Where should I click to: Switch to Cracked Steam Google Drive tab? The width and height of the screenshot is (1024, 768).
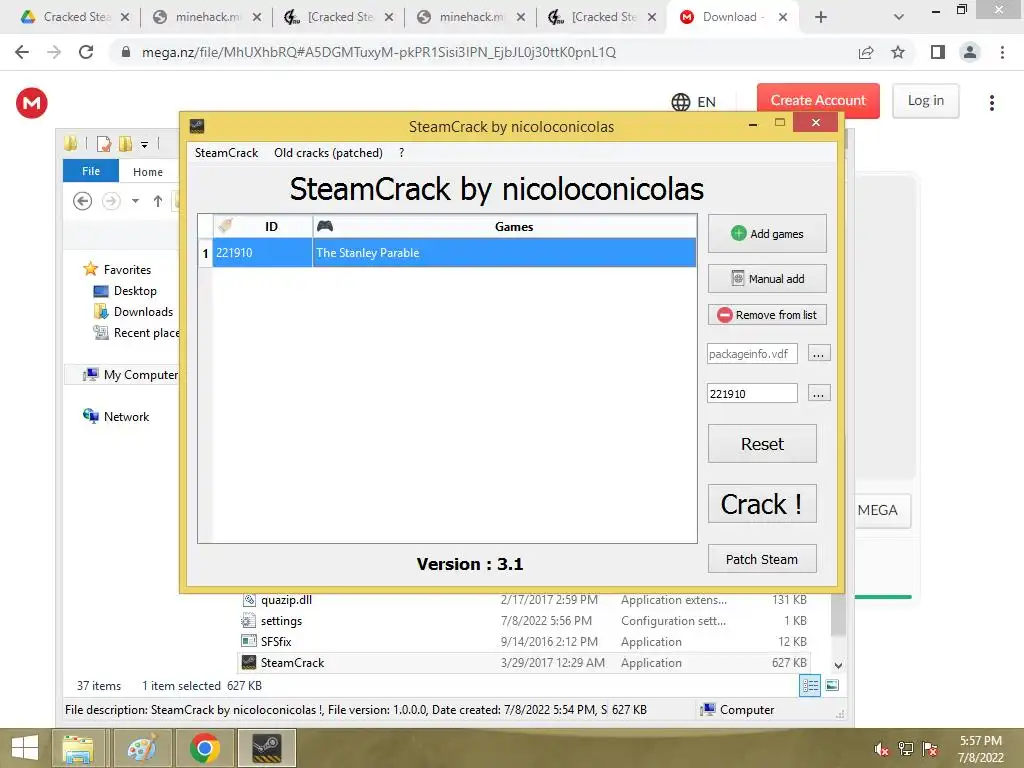point(75,17)
